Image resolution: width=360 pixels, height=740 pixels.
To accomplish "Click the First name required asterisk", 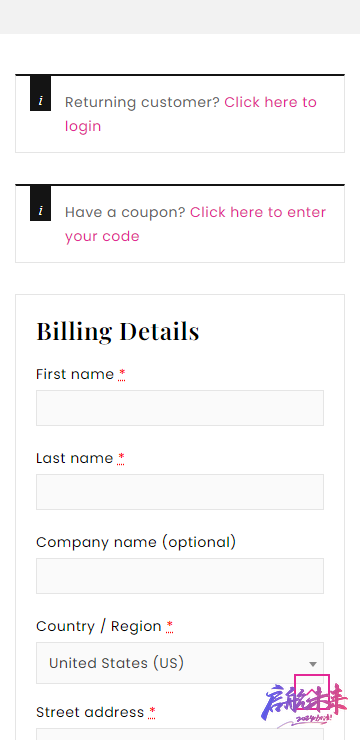I will 122,374.
